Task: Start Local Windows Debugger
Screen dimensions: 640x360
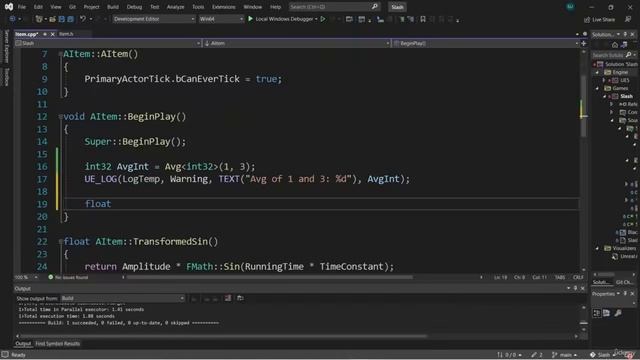Action: click(x=282, y=19)
